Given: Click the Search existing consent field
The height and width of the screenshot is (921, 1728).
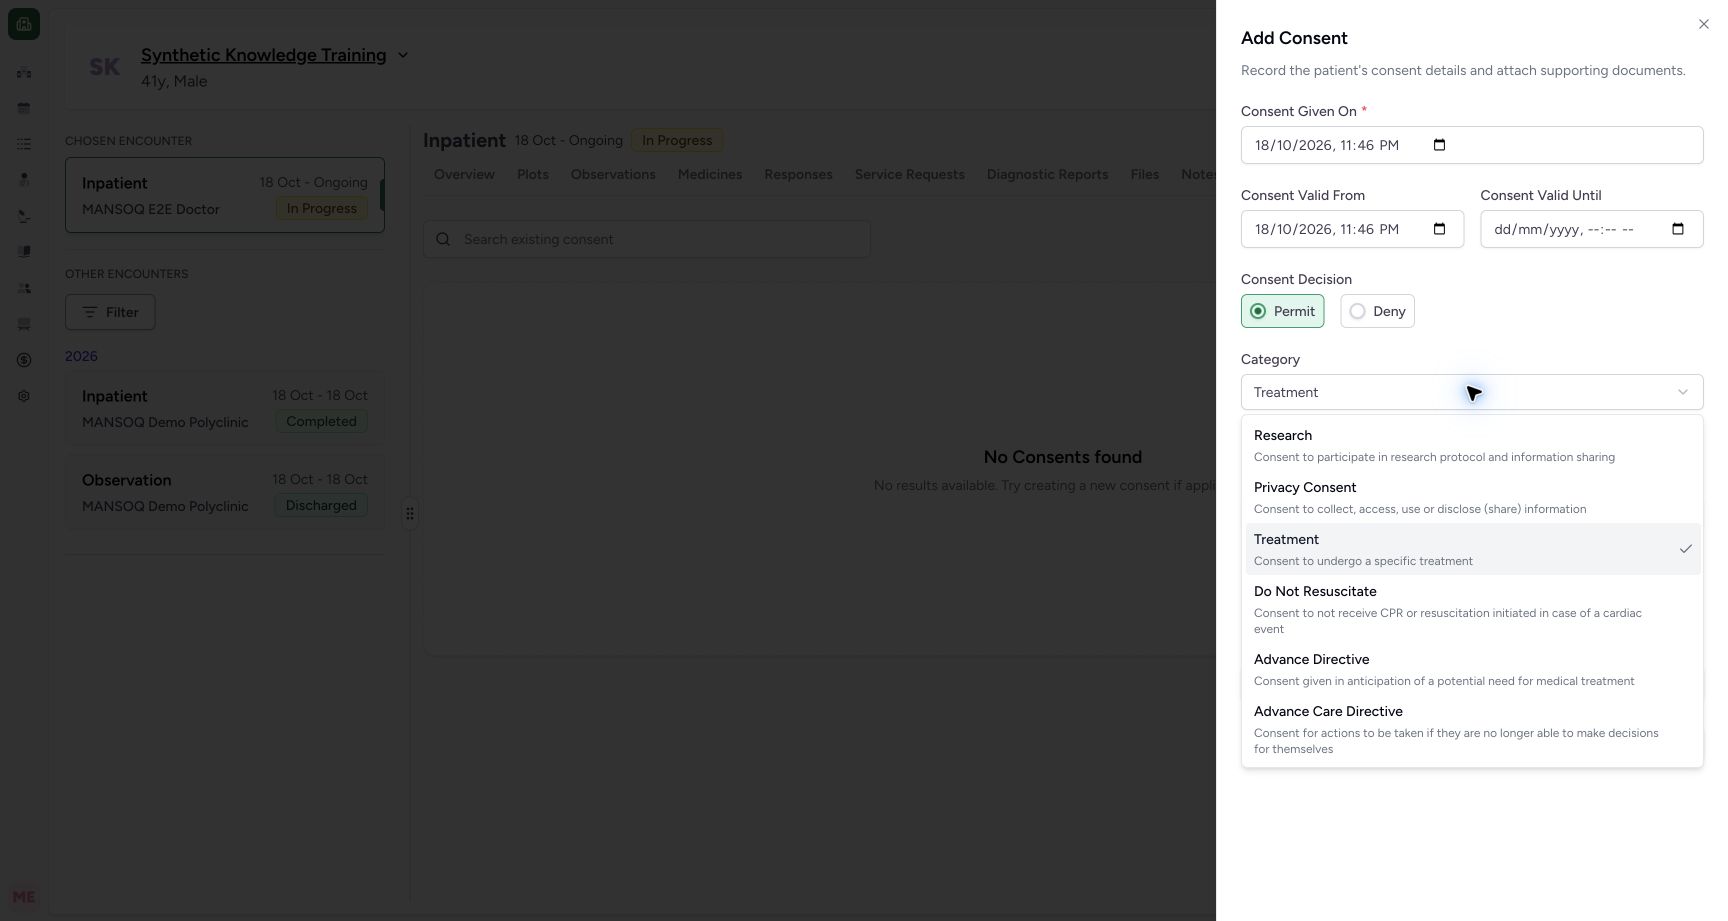Looking at the screenshot, I should click(x=647, y=239).
